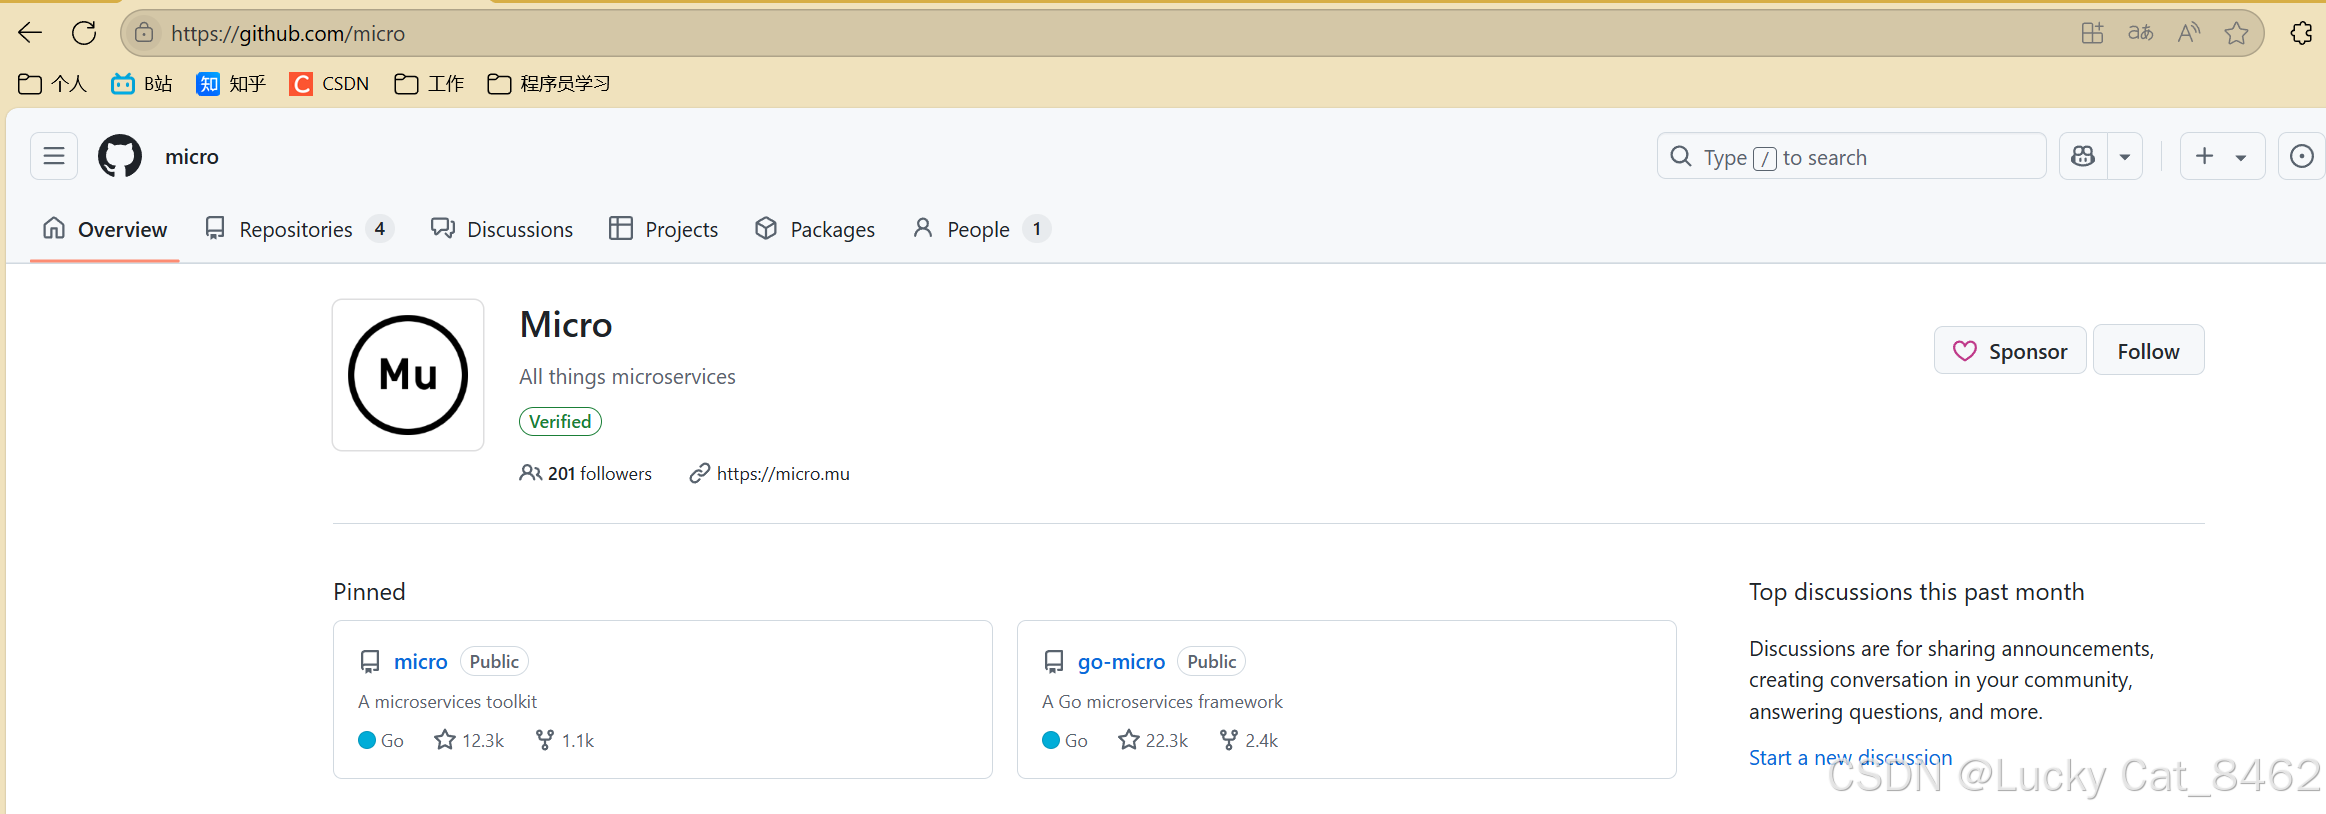
Task: Go back with the browser back arrow
Action: (x=30, y=33)
